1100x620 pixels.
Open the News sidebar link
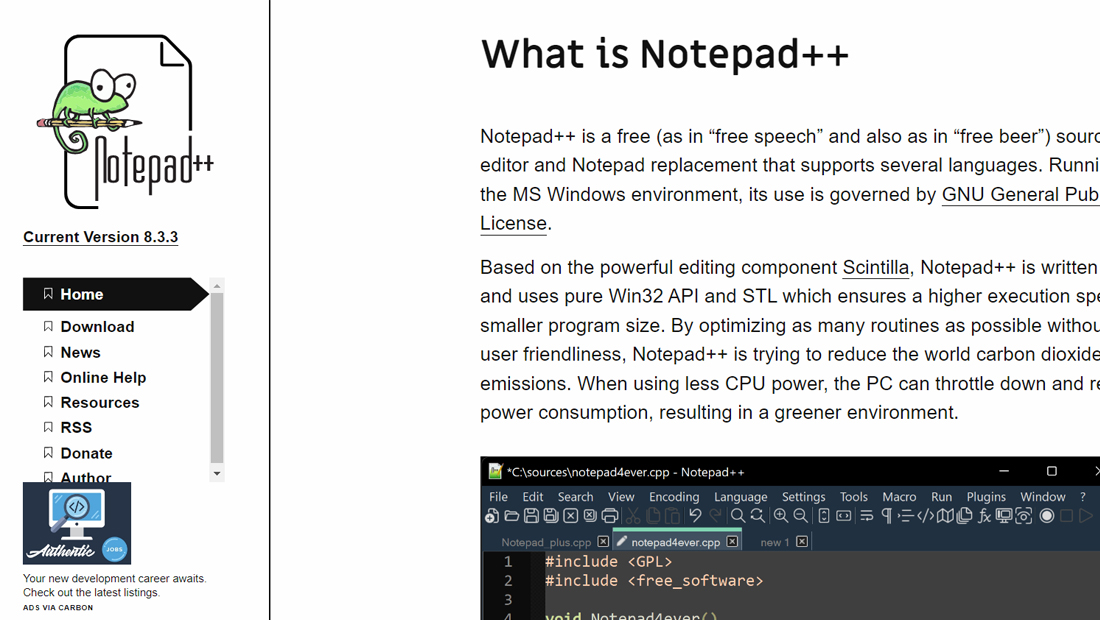click(x=80, y=352)
